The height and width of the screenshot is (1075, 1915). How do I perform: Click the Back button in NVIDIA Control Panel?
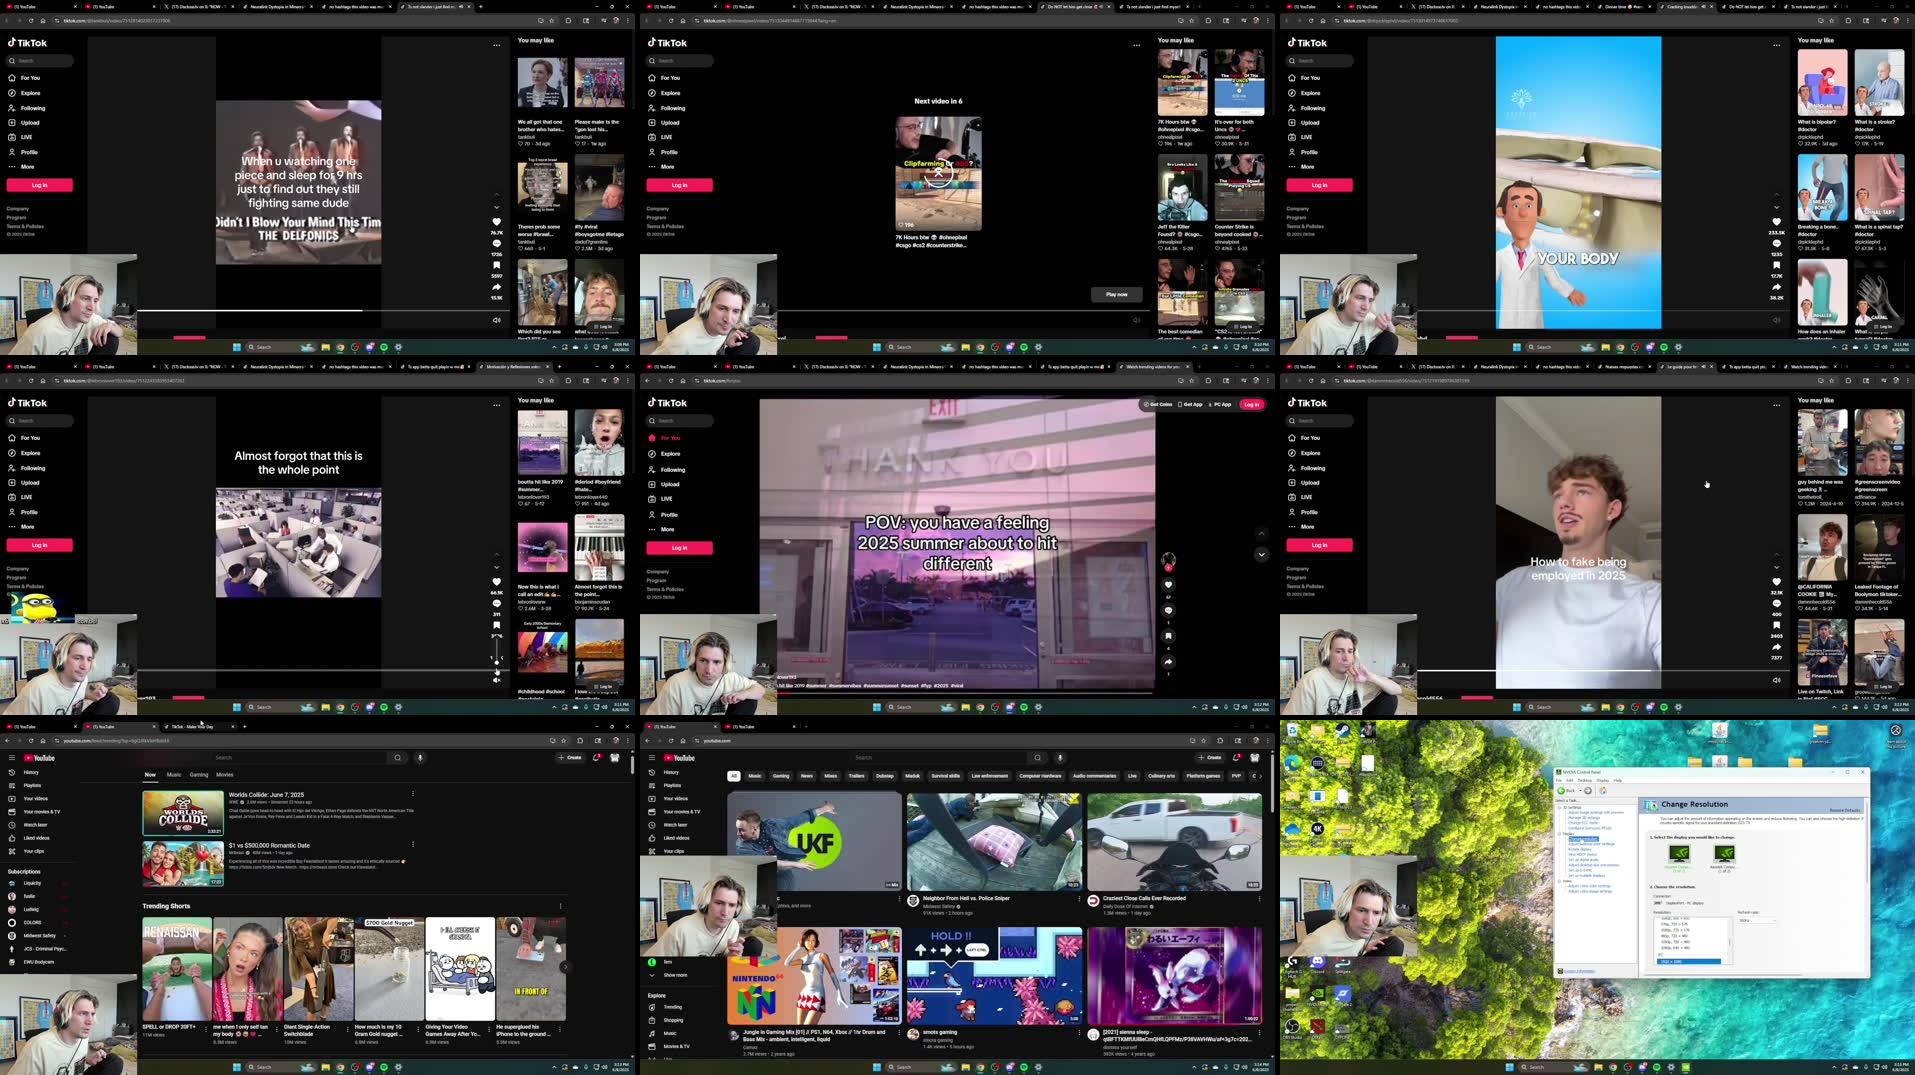pos(1566,791)
